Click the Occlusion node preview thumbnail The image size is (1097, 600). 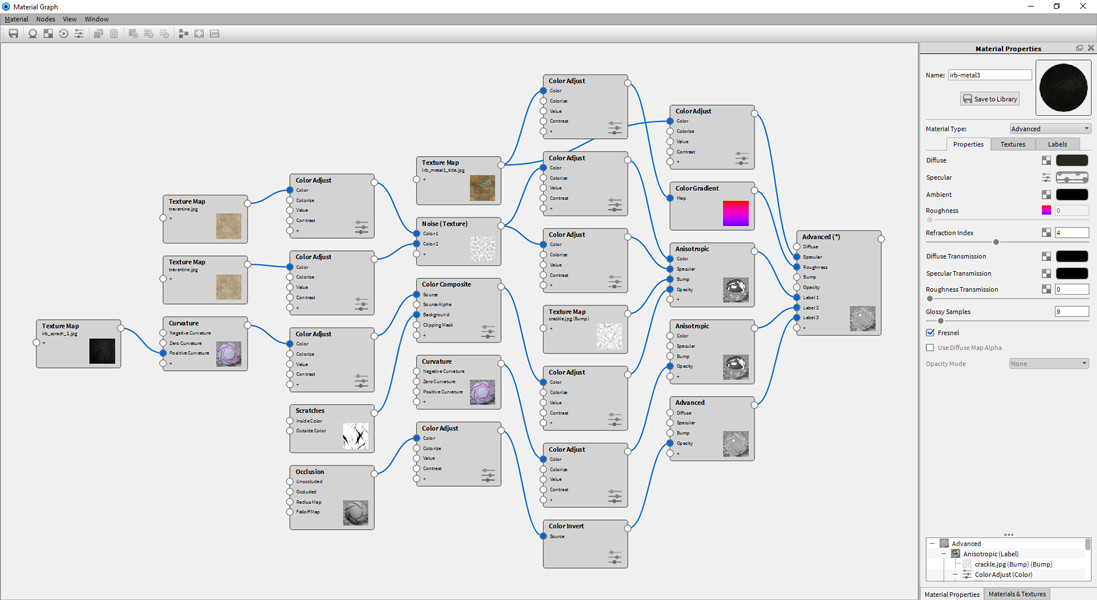(x=355, y=513)
